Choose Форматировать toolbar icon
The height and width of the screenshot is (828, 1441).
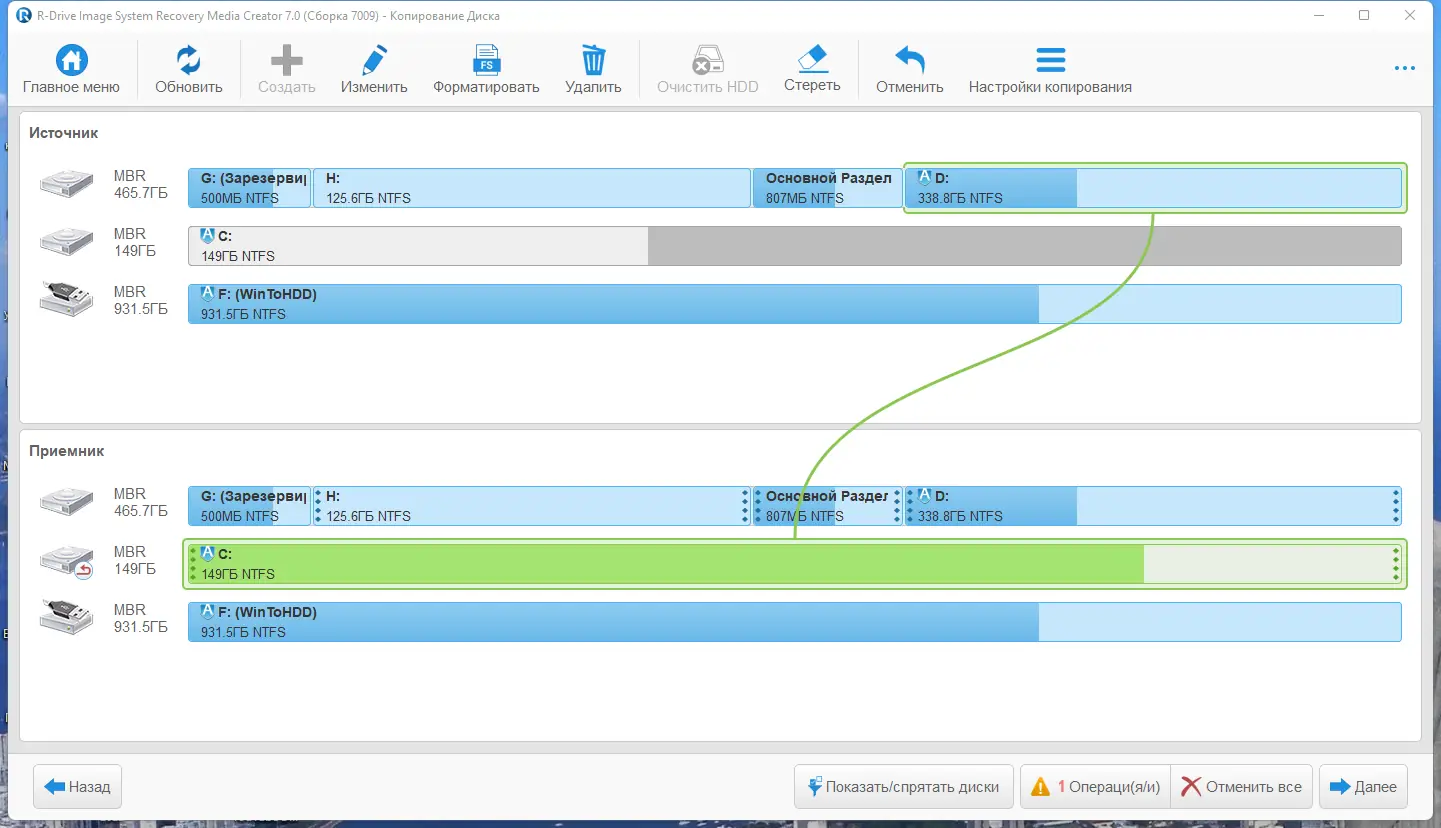pos(486,61)
